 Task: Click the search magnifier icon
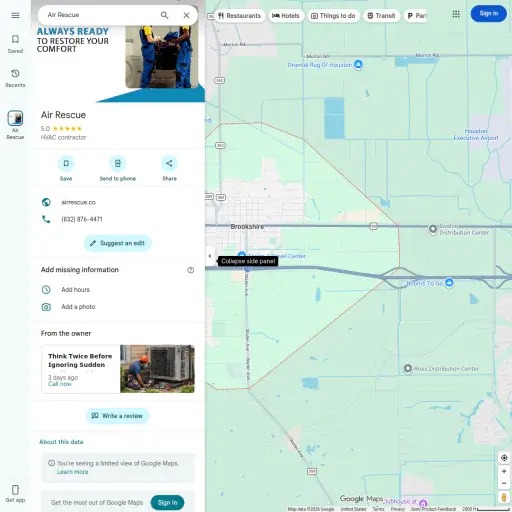[x=164, y=15]
